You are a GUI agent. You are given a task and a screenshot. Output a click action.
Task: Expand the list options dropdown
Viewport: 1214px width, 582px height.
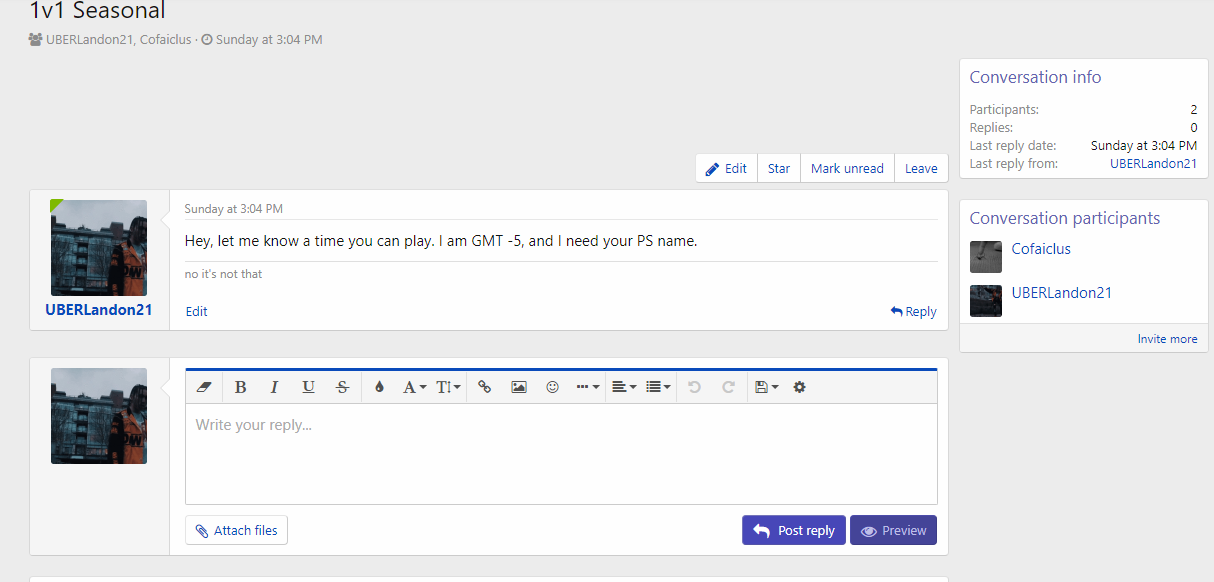click(x=658, y=387)
